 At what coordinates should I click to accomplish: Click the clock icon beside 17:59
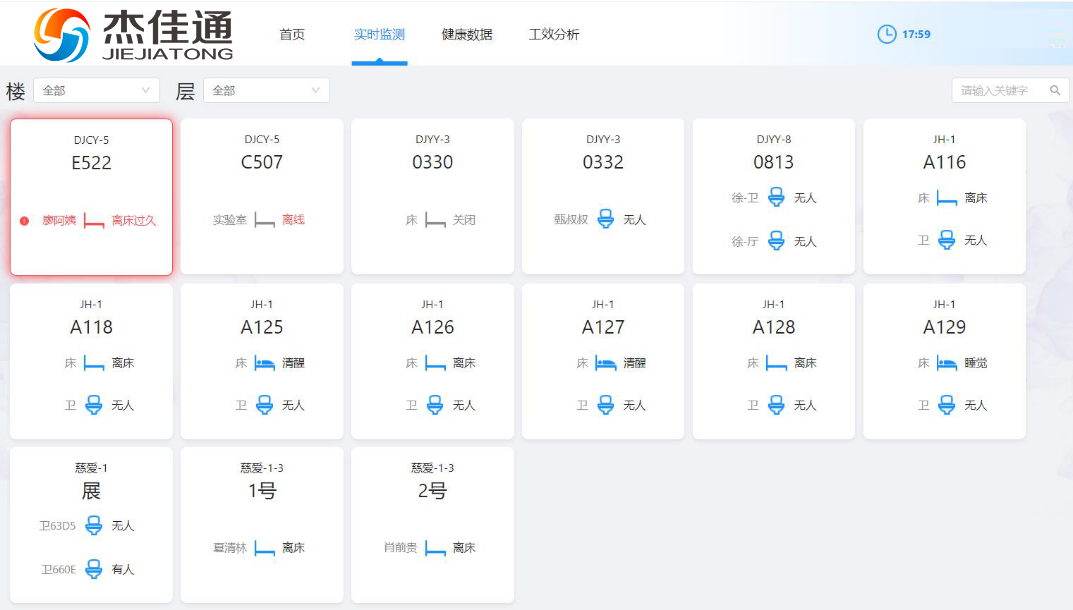pos(886,34)
